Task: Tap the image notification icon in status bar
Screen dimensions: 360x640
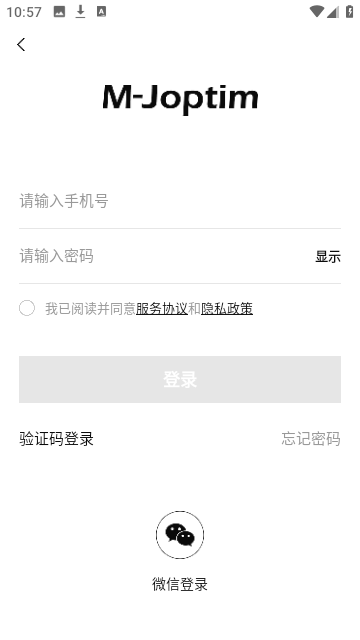Action: (x=59, y=12)
